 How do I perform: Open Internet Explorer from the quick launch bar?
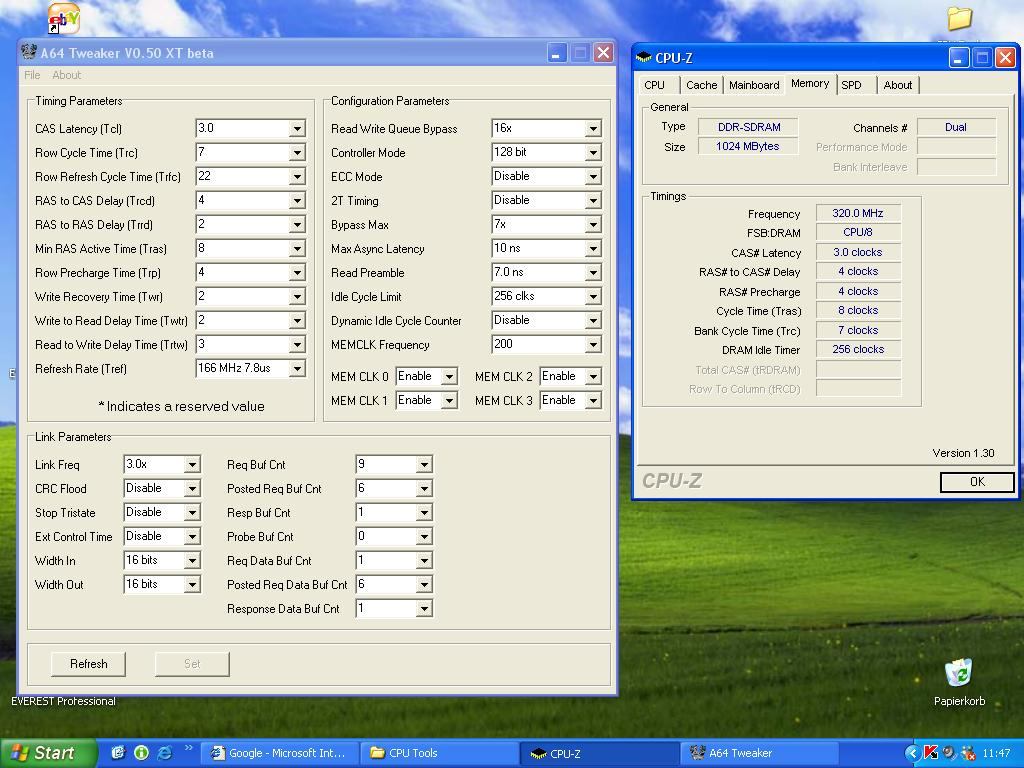pyautogui.click(x=165, y=752)
